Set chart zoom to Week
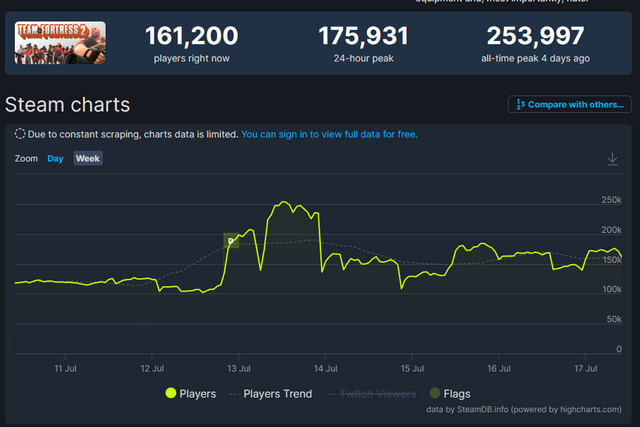 [88, 158]
